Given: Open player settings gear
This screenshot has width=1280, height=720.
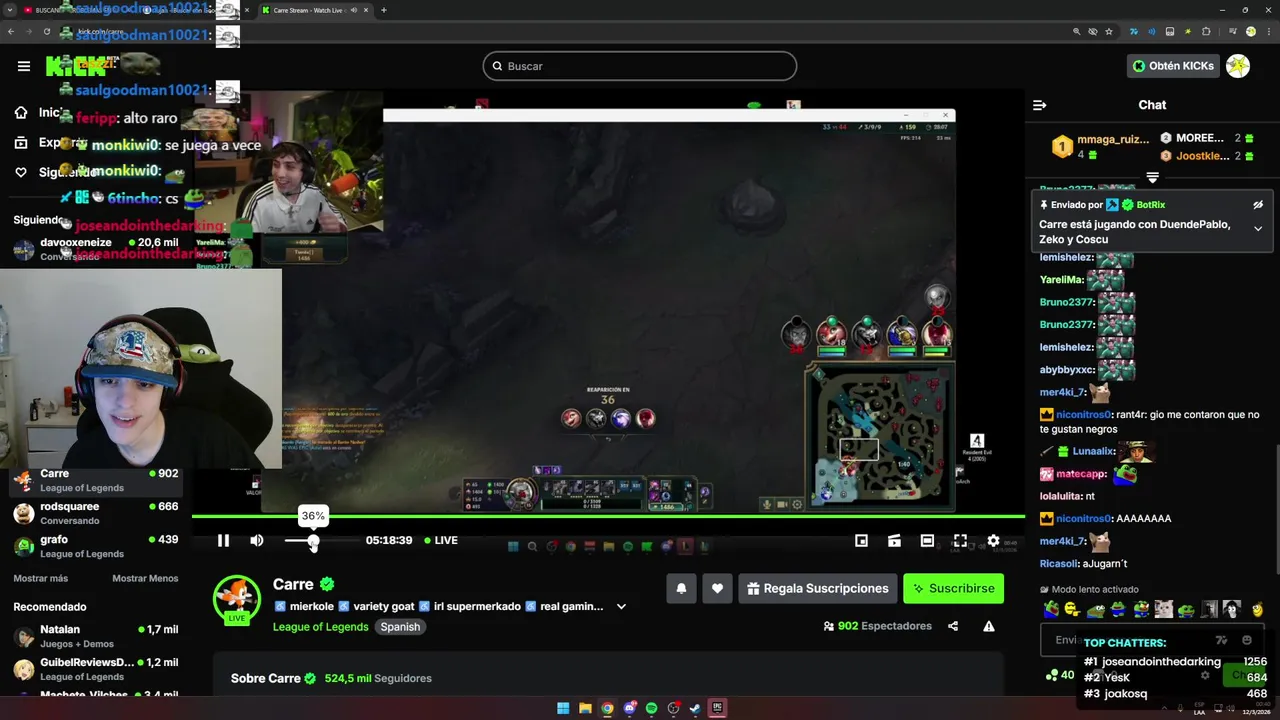Looking at the screenshot, I should (x=993, y=540).
